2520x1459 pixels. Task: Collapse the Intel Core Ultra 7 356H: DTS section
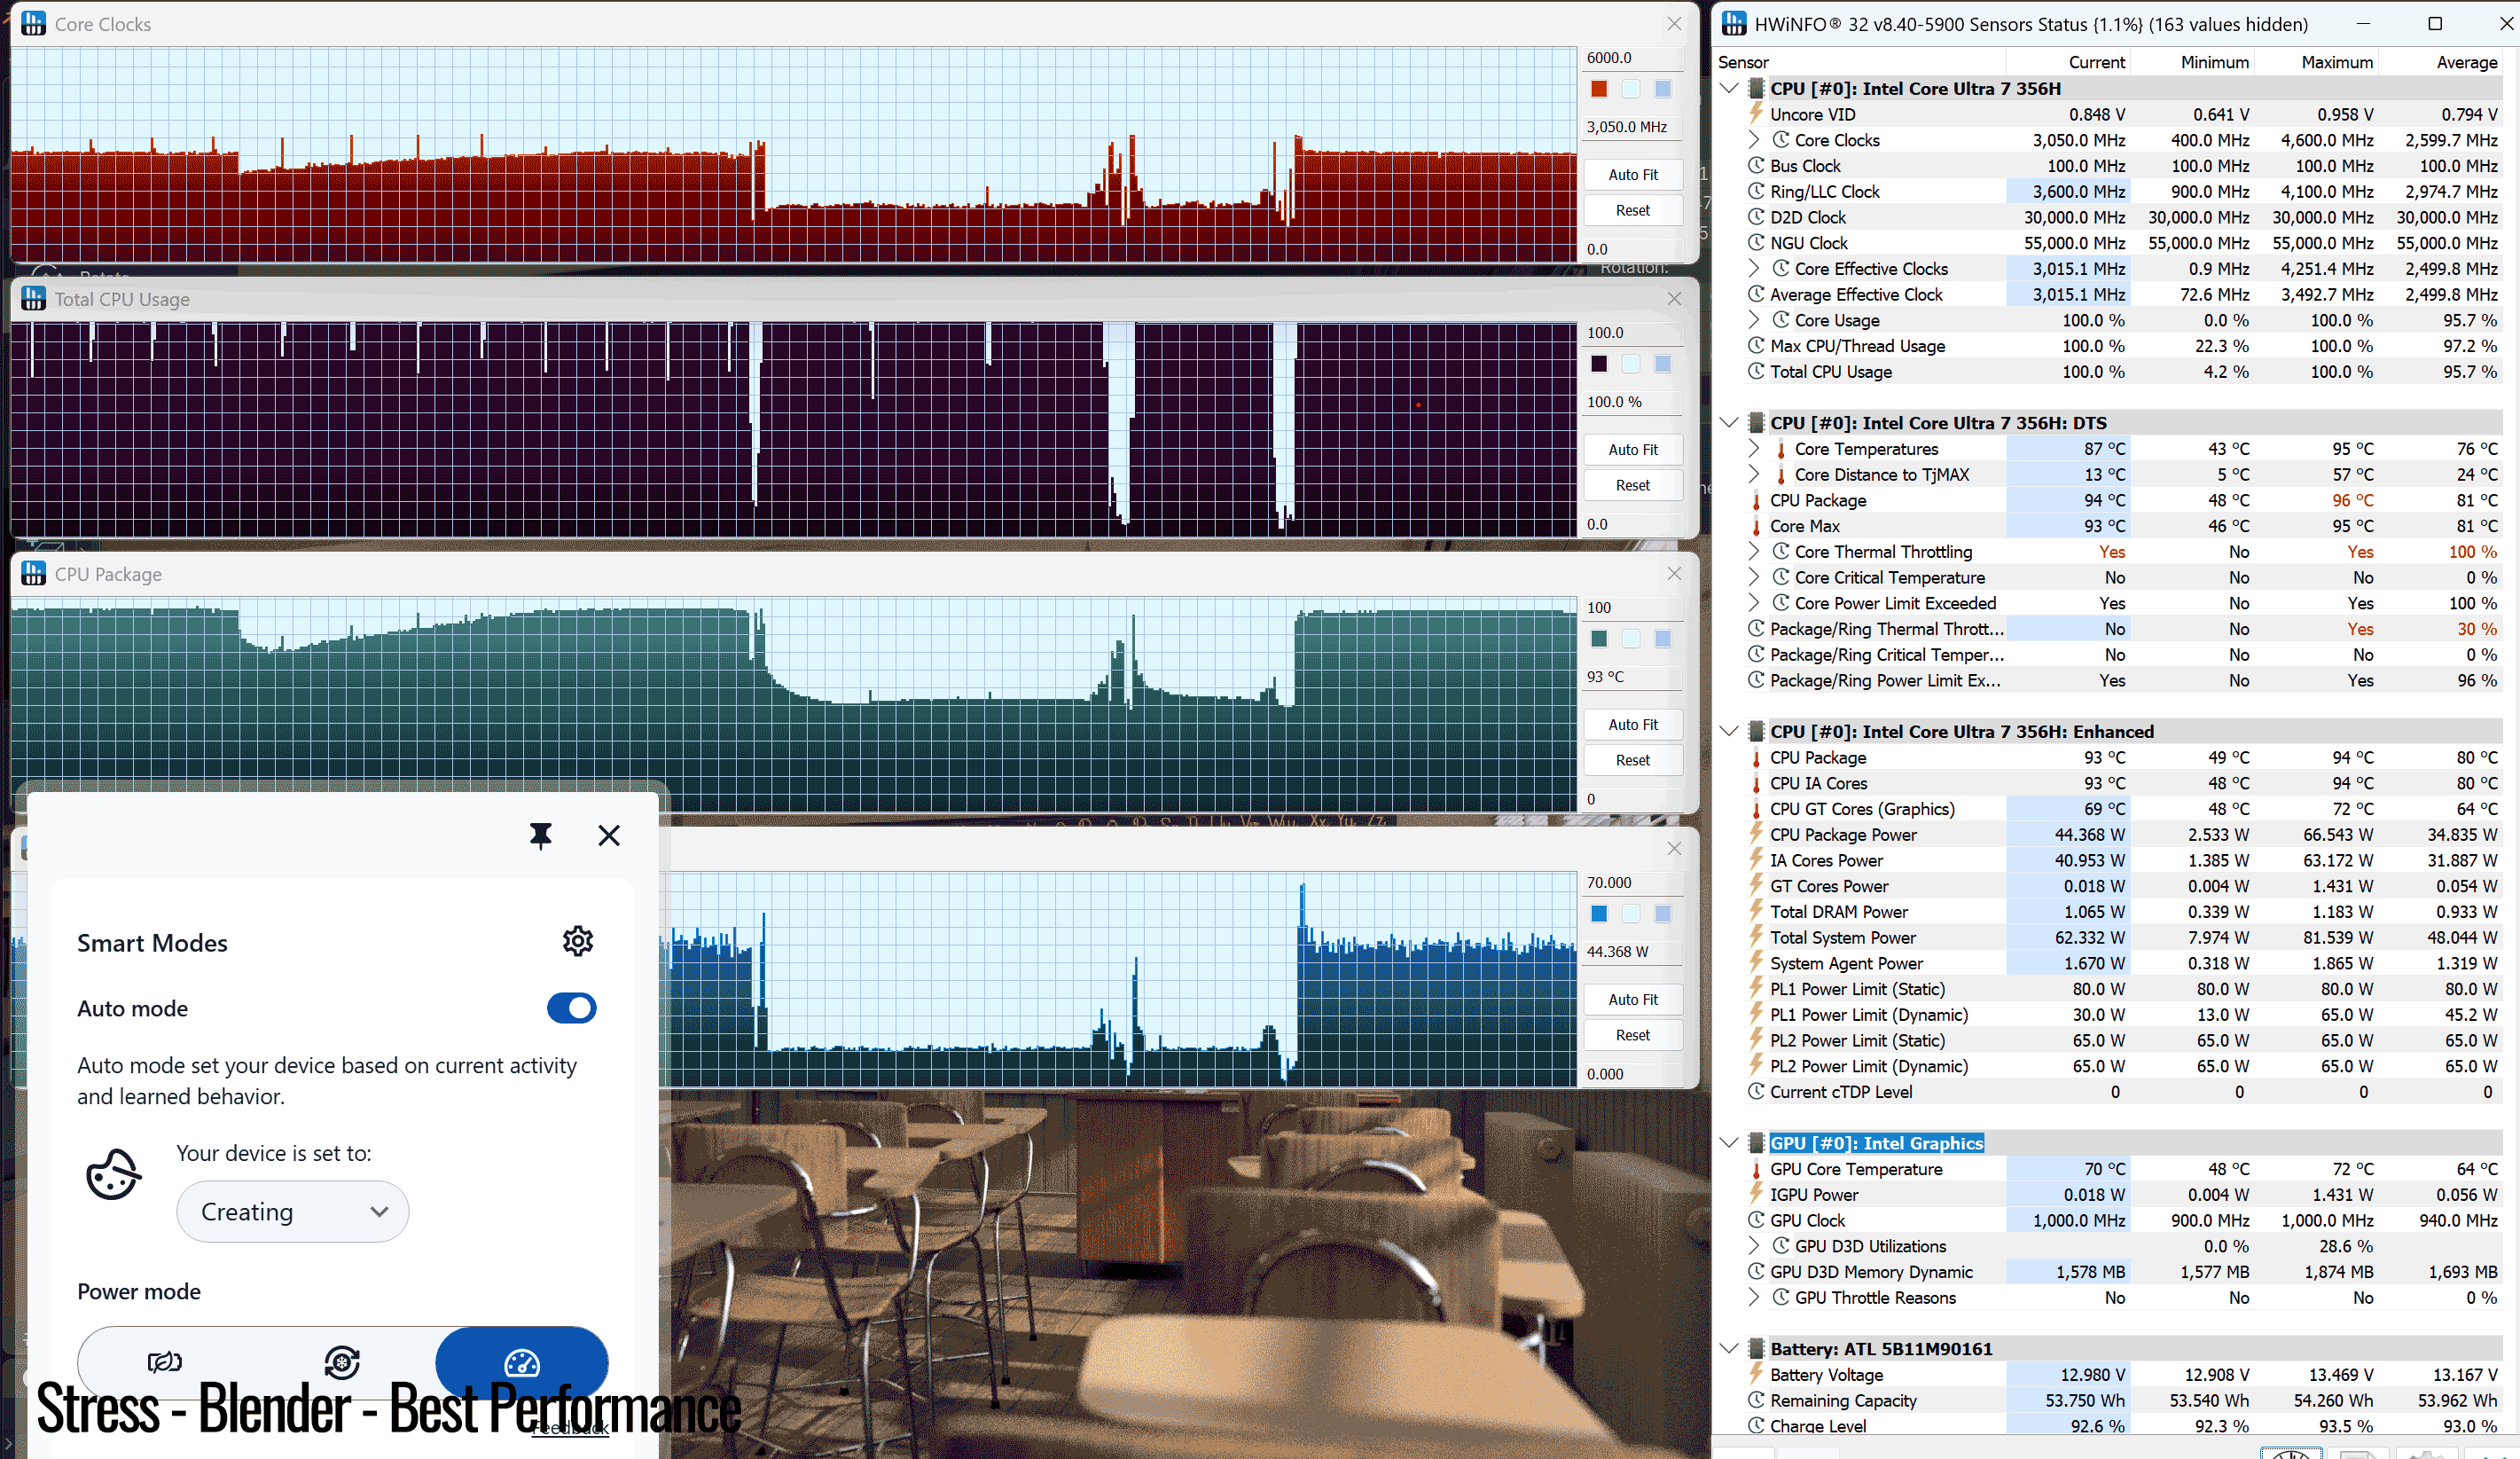(1729, 423)
